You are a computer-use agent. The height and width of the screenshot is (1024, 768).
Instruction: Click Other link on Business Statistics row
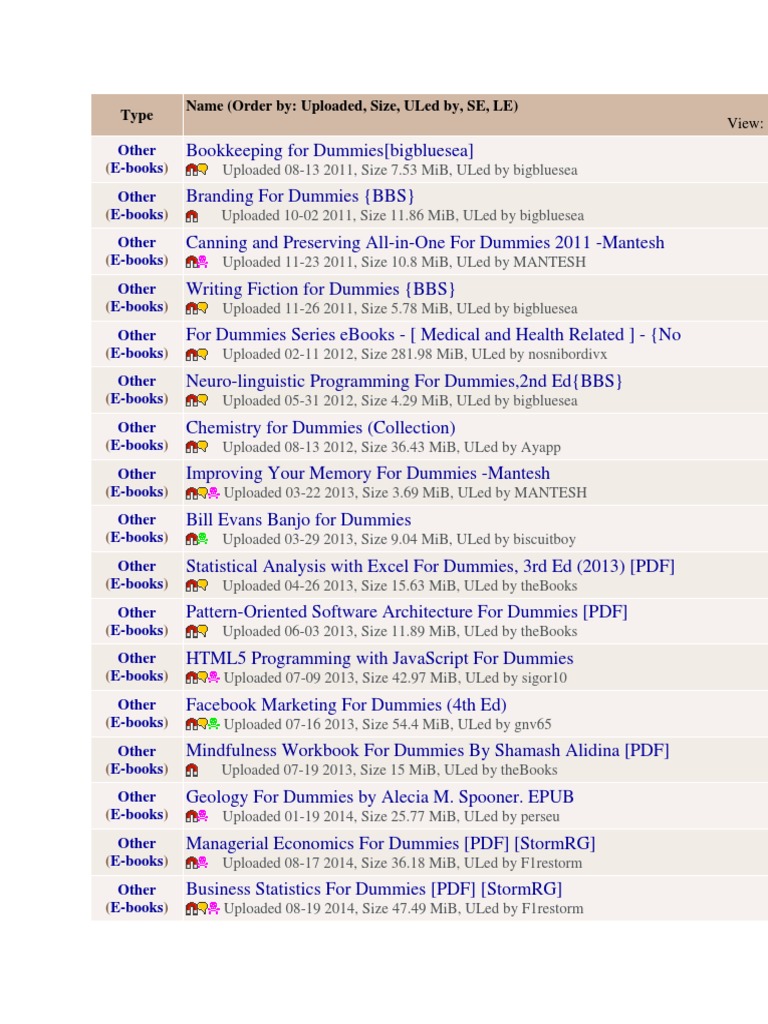[136, 889]
